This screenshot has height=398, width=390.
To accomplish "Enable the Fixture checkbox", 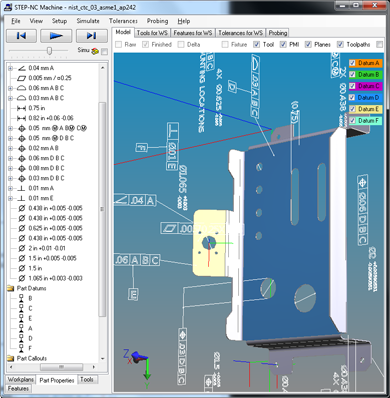I will pos(225,44).
